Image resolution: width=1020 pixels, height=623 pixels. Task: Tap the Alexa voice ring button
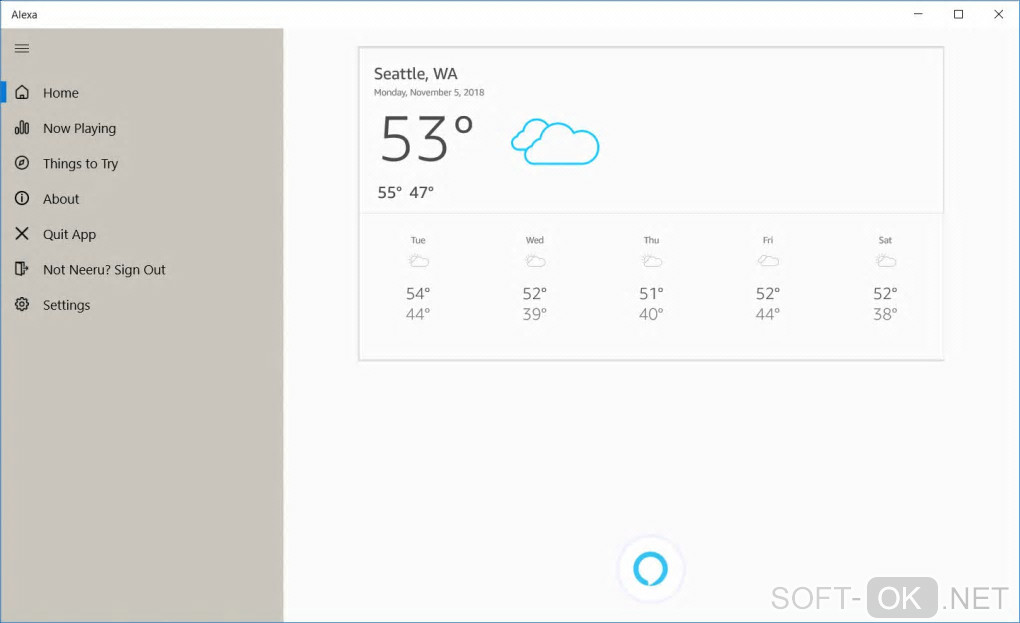[650, 568]
